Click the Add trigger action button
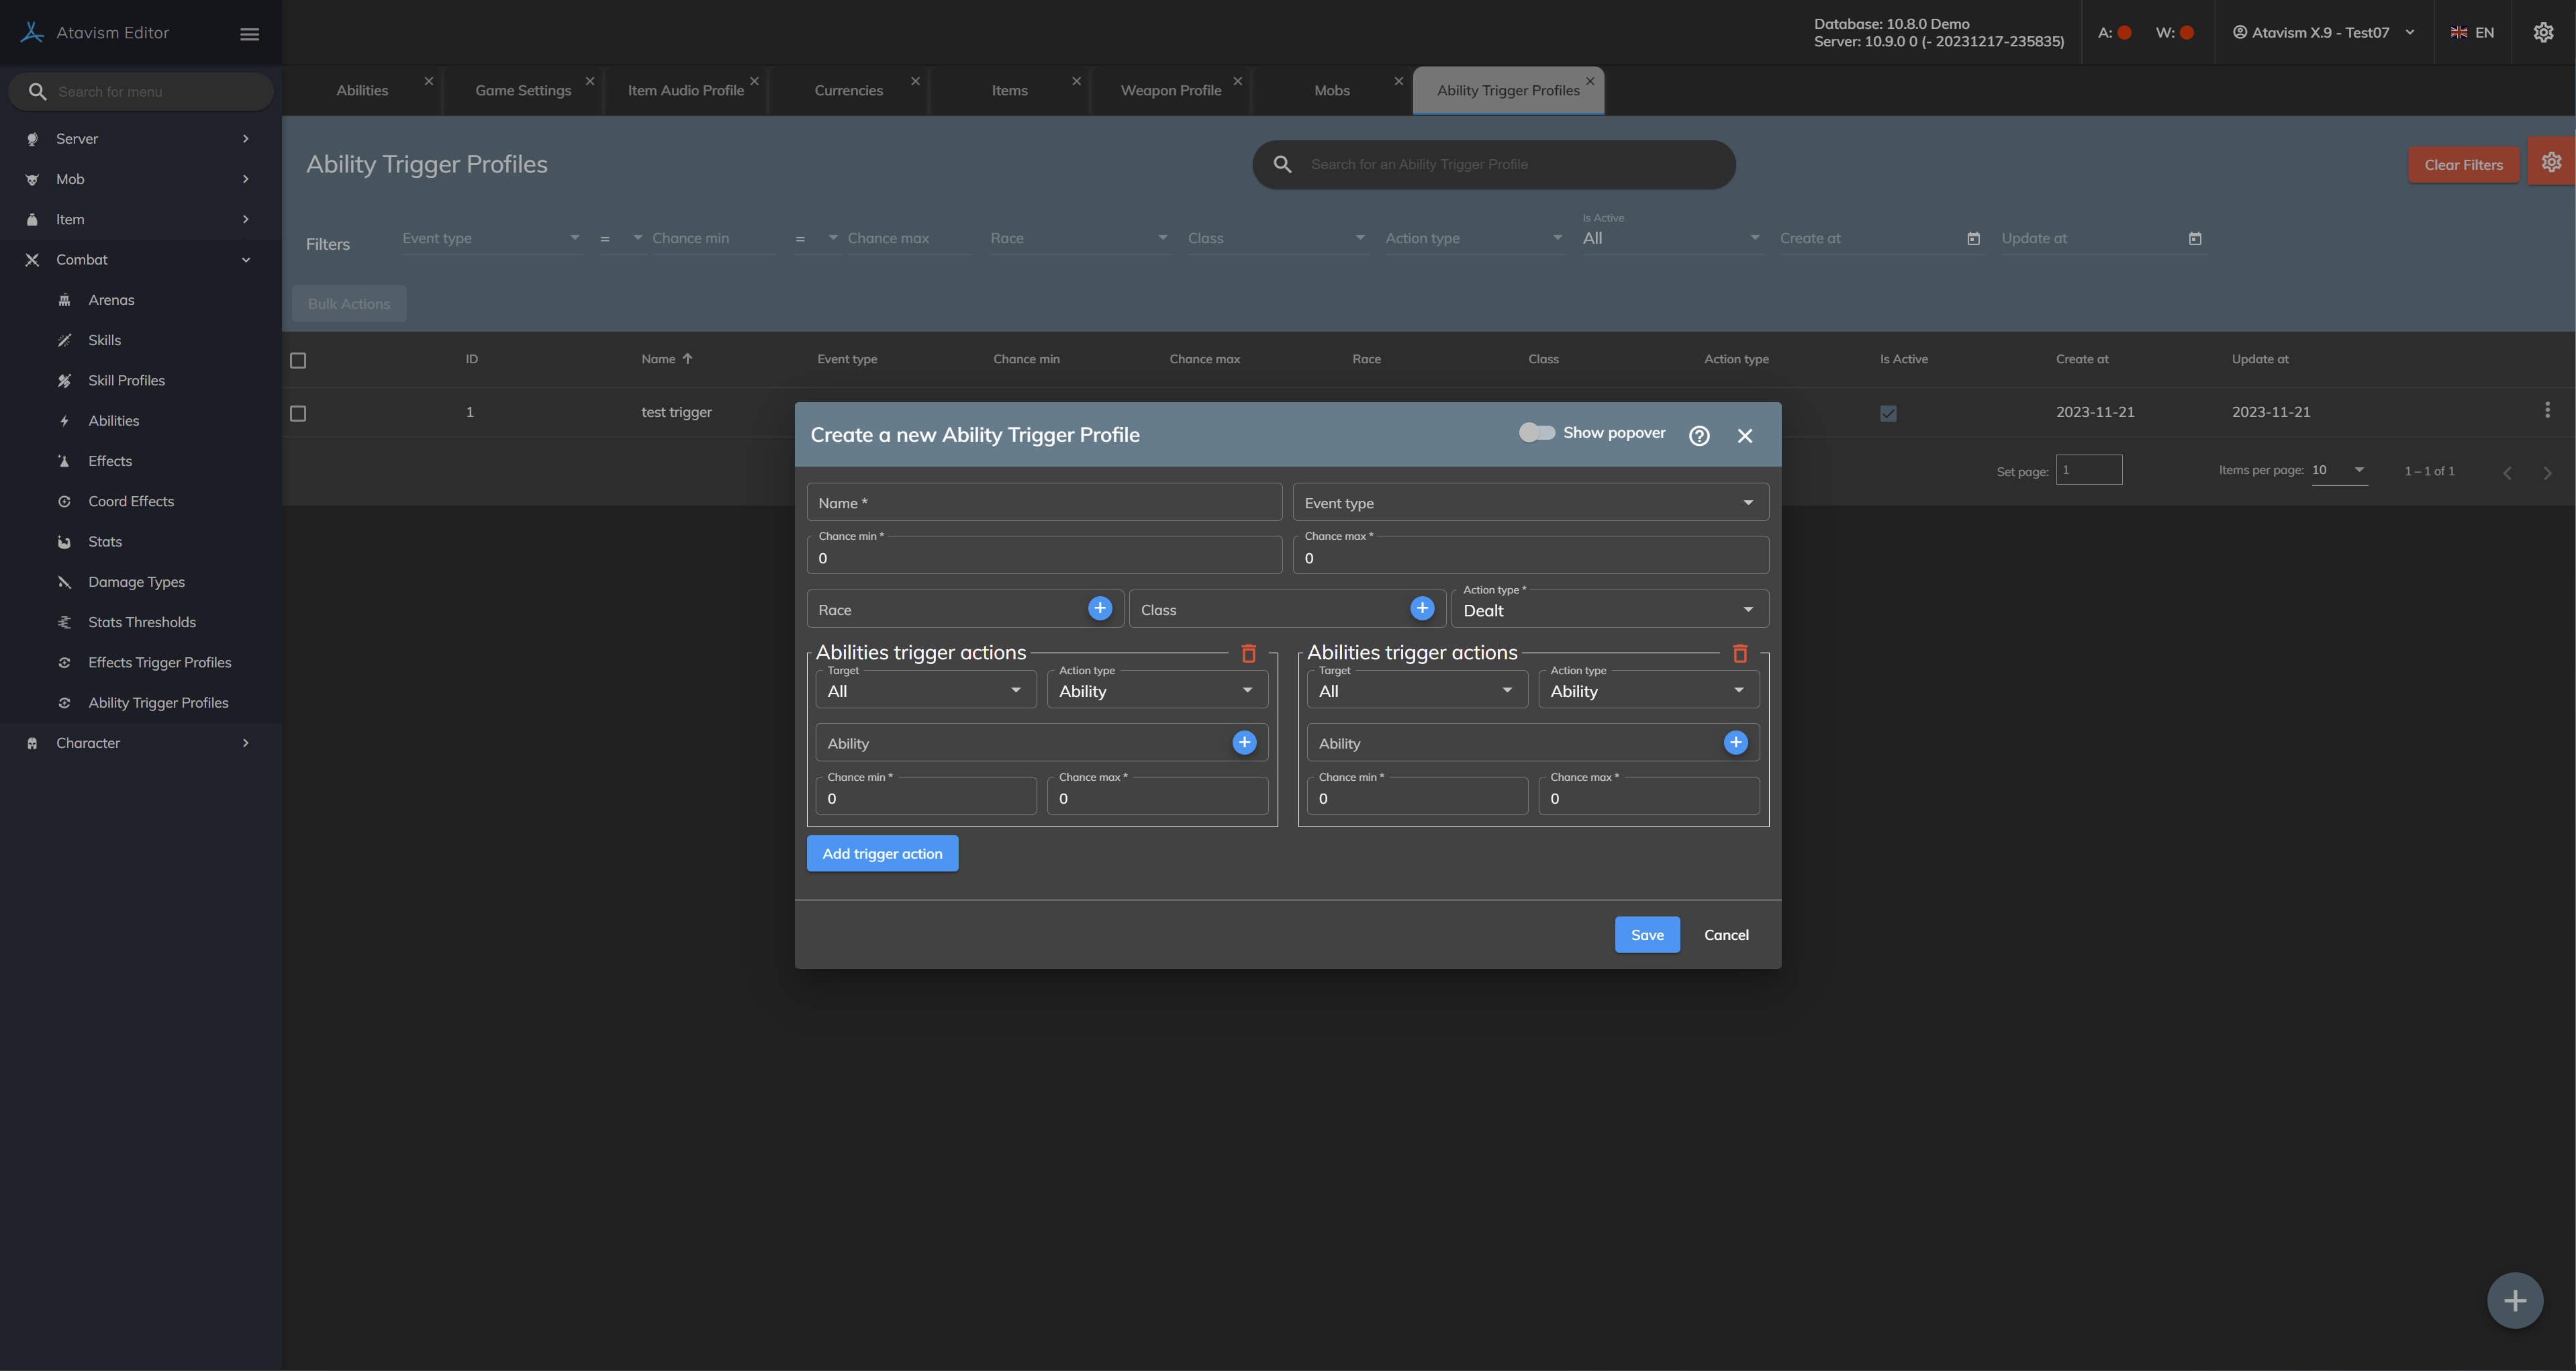 tap(882, 853)
